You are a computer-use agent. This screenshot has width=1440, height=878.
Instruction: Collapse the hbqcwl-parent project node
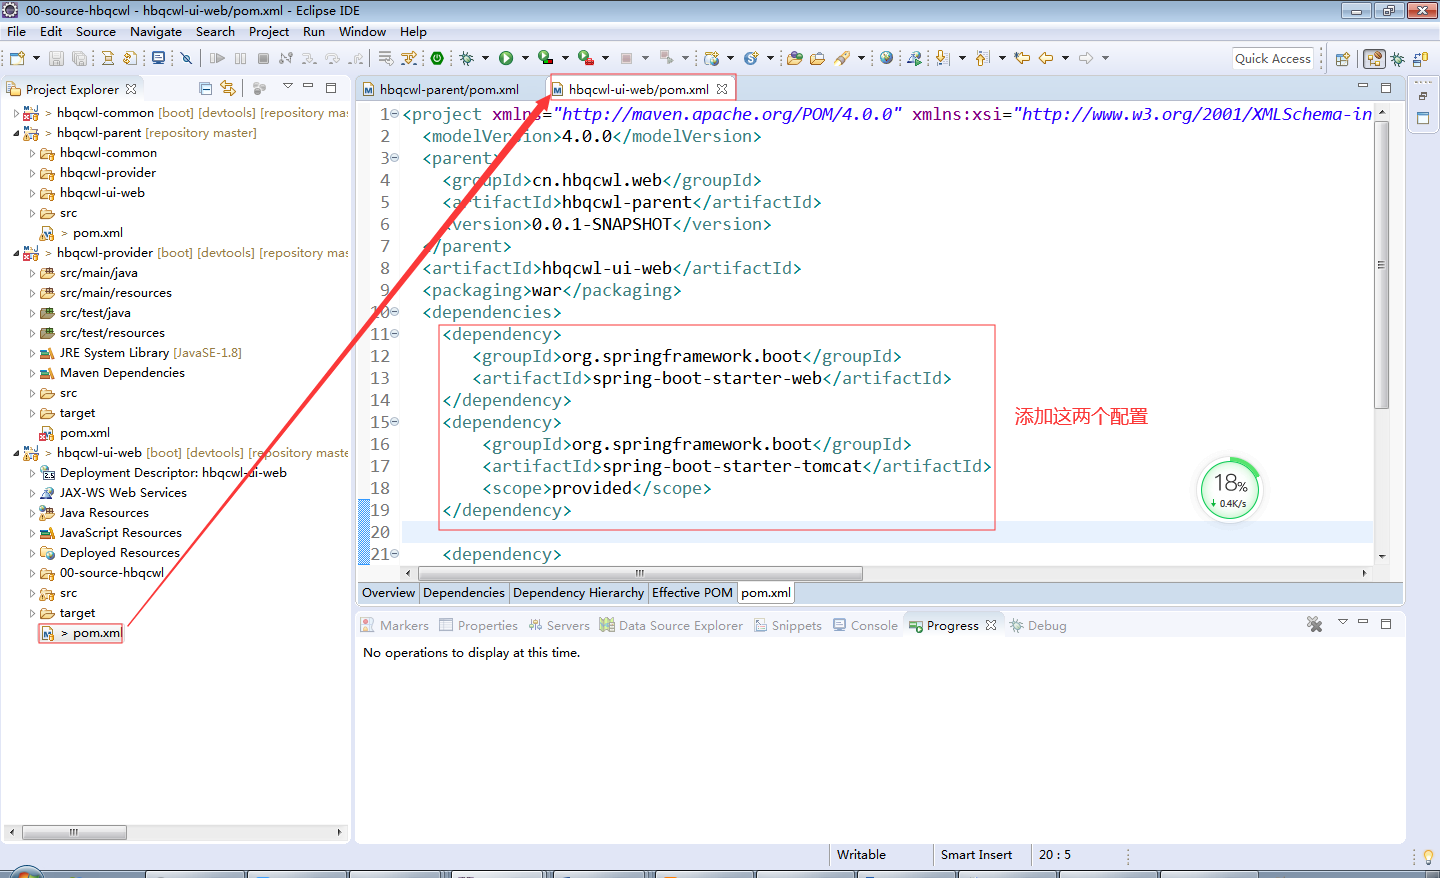[x=16, y=133]
